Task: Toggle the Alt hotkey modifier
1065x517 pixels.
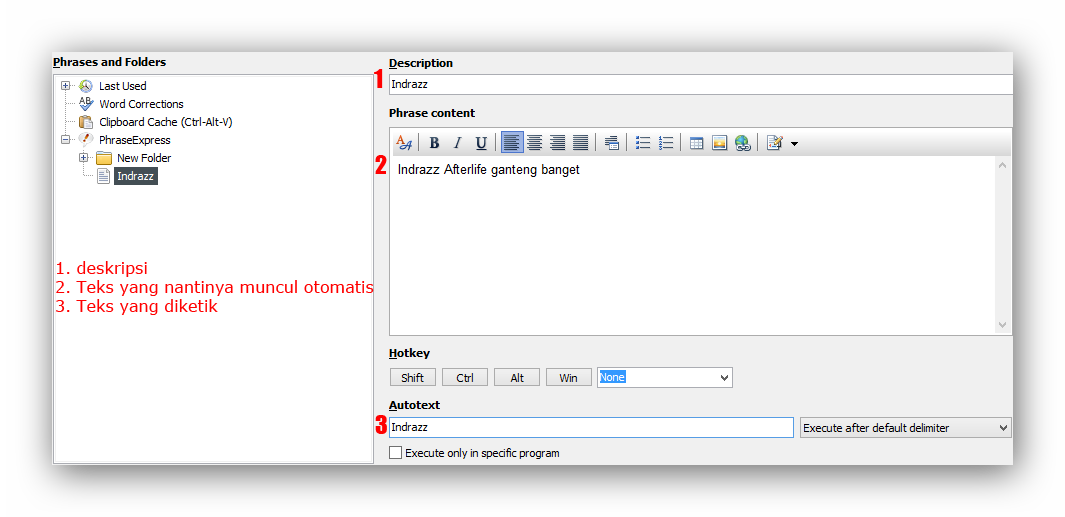Action: click(517, 378)
